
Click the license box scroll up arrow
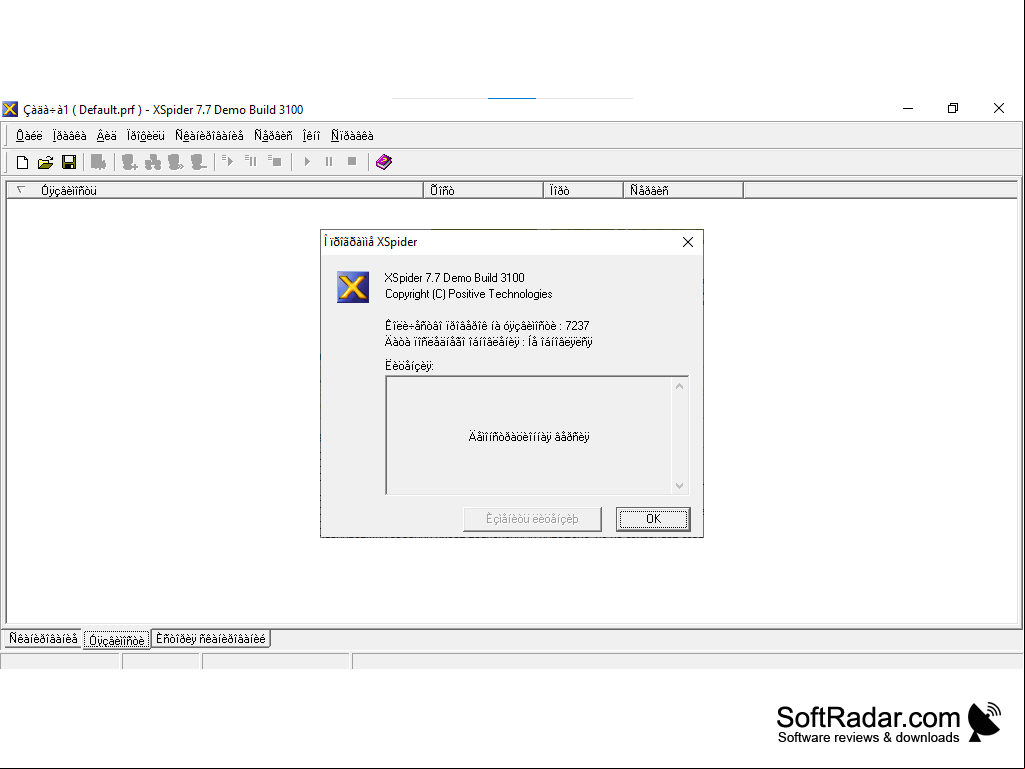680,386
